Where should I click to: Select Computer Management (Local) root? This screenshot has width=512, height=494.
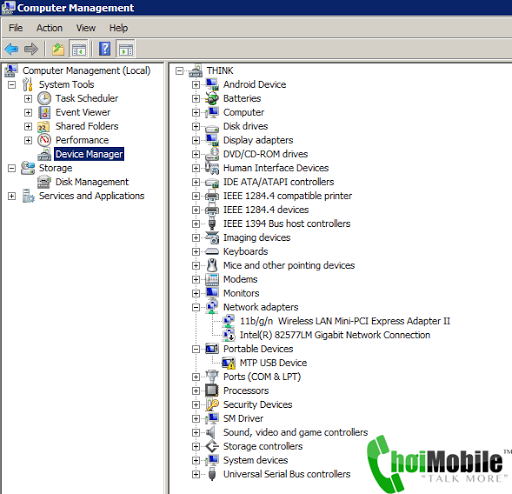[x=86, y=71]
